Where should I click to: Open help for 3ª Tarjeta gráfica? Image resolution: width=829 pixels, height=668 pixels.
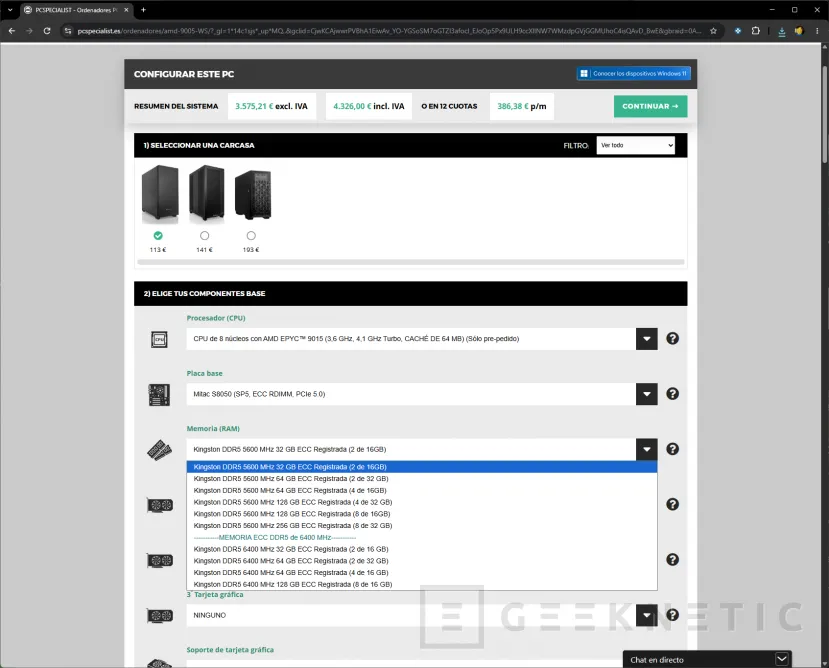[672, 615]
